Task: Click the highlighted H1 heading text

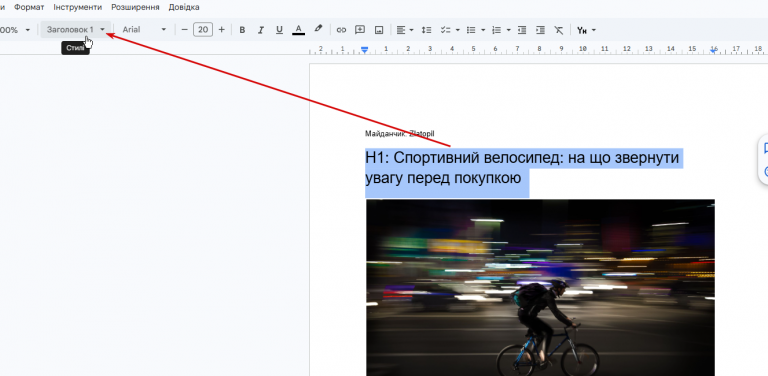Action: (523, 168)
